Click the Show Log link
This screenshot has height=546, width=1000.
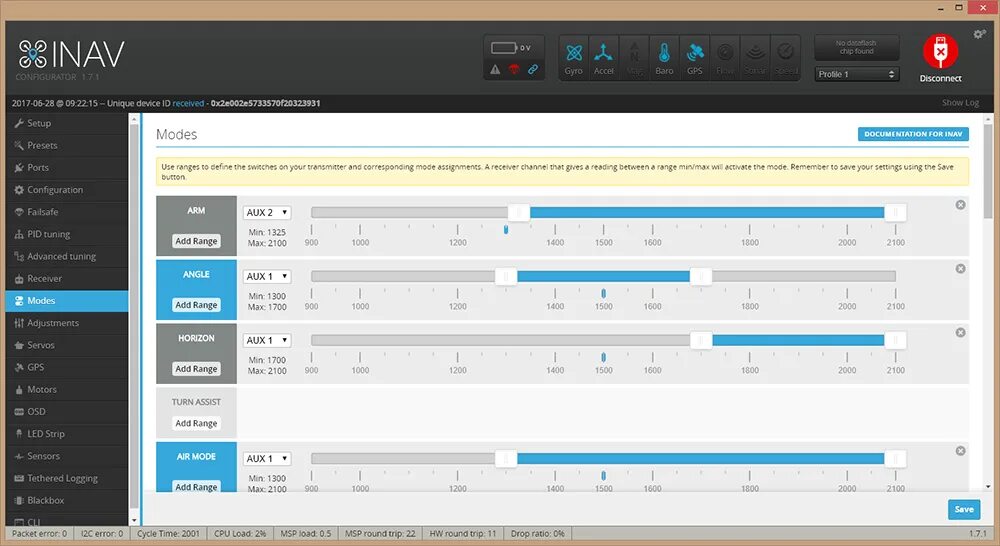(x=960, y=103)
